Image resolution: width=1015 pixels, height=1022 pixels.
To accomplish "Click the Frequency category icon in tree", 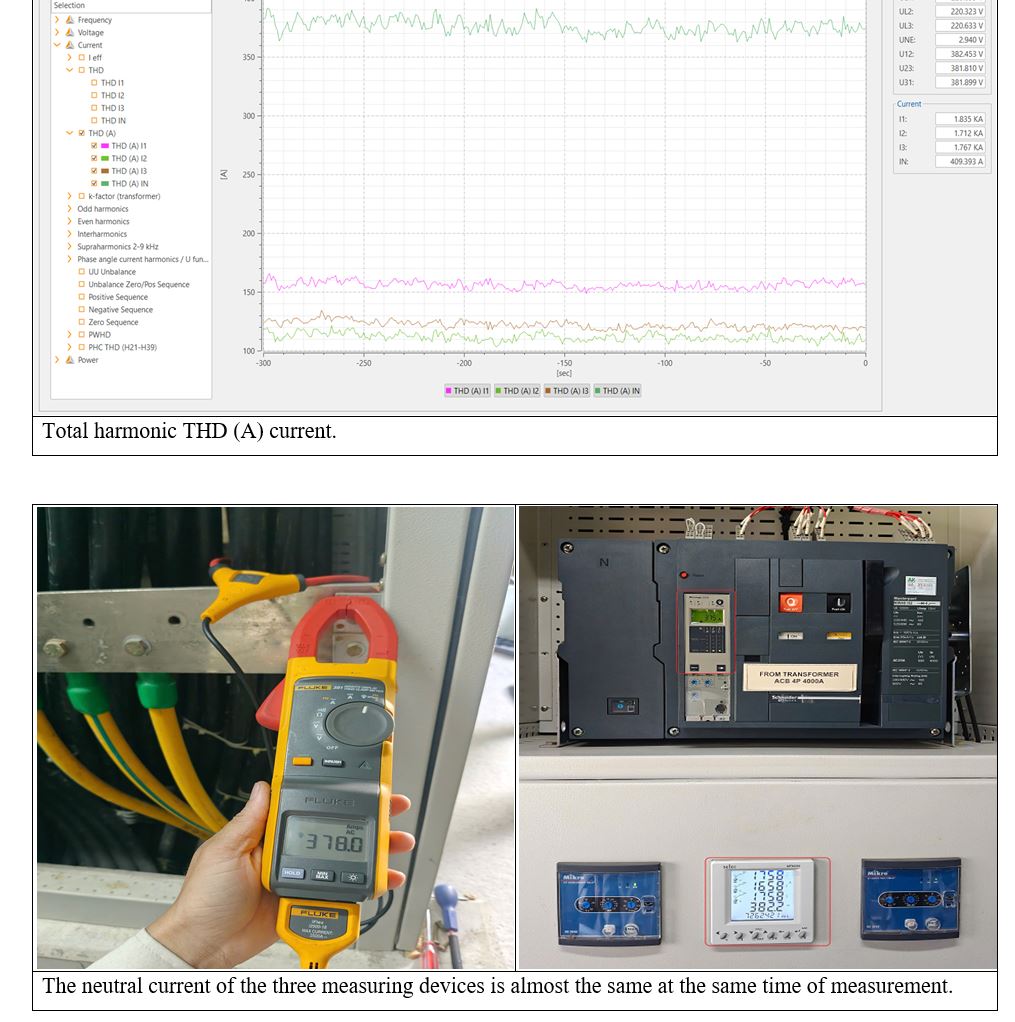I will coord(70,20).
